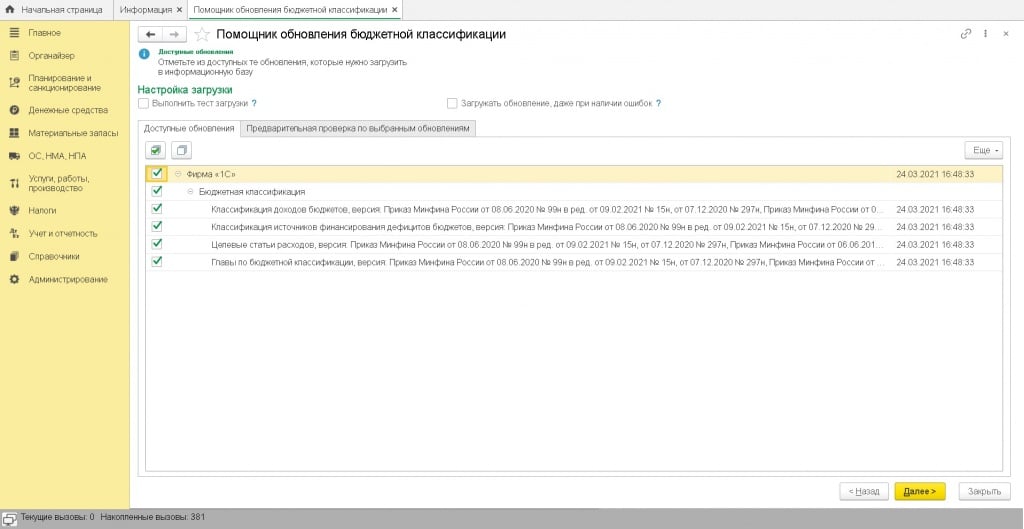This screenshot has width=1024, height=529.
Task: Open the Еще dropdown menu
Action: [x=982, y=150]
